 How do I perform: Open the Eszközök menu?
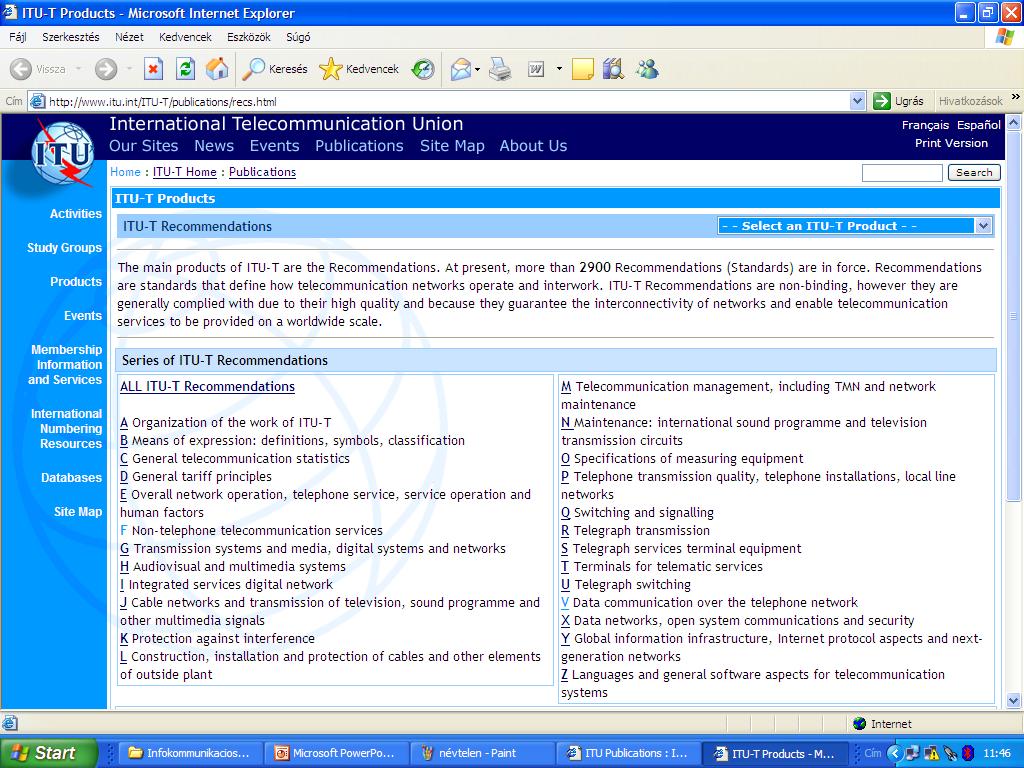249,37
